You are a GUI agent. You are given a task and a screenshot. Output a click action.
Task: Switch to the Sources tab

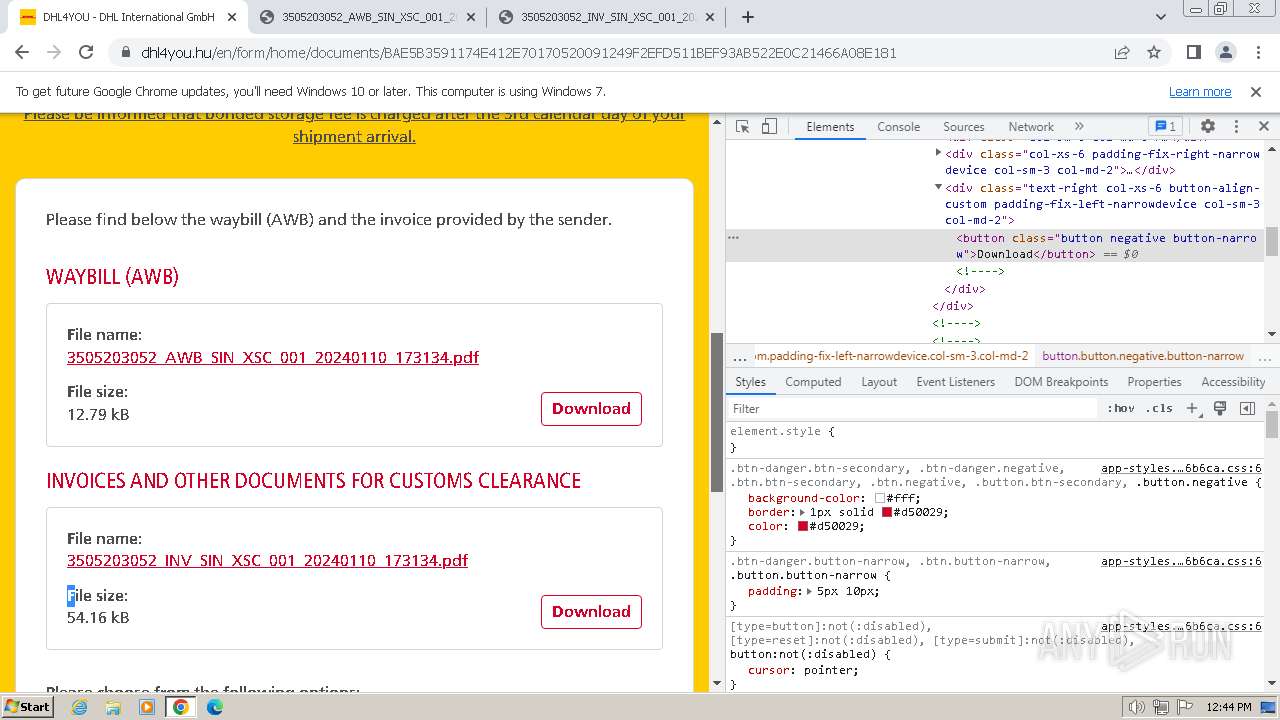click(x=964, y=127)
